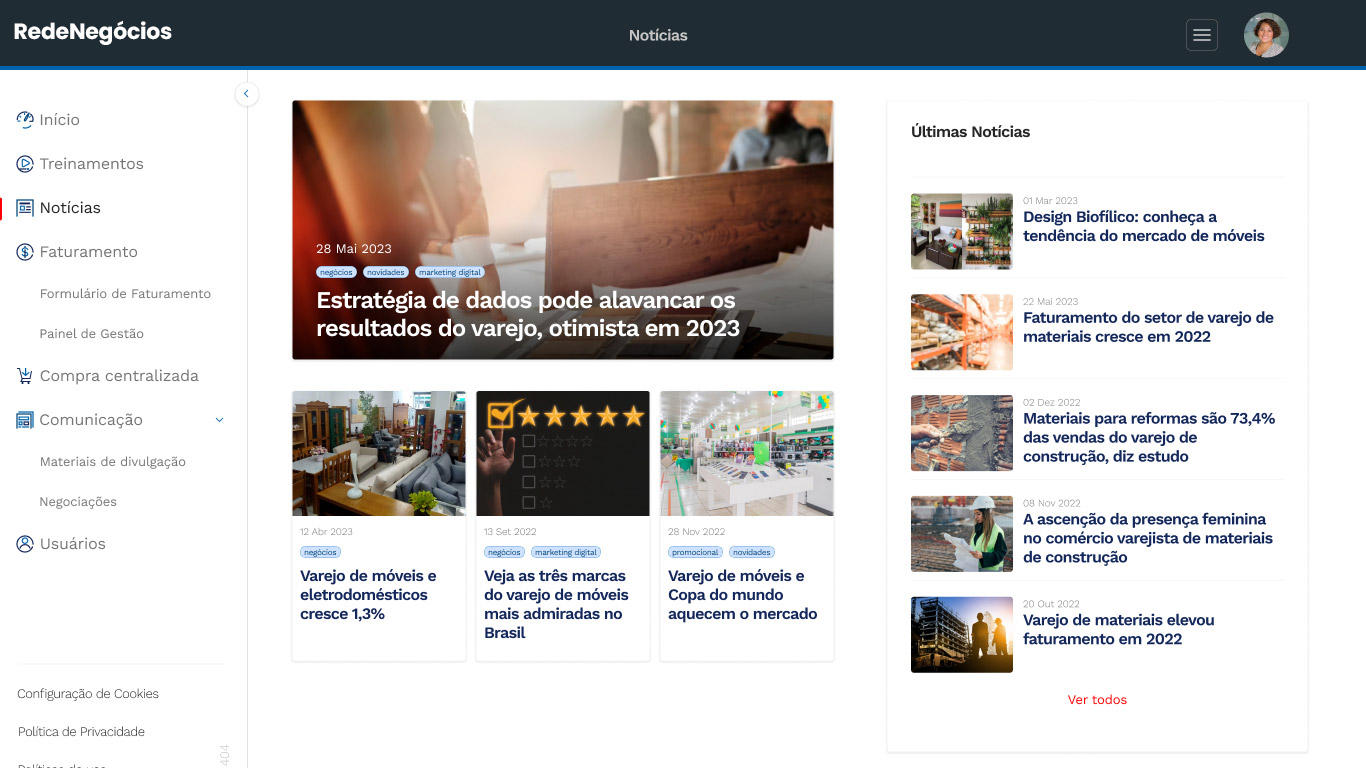The width and height of the screenshot is (1366, 768).
Task: Open the user profile avatar
Action: point(1265,35)
